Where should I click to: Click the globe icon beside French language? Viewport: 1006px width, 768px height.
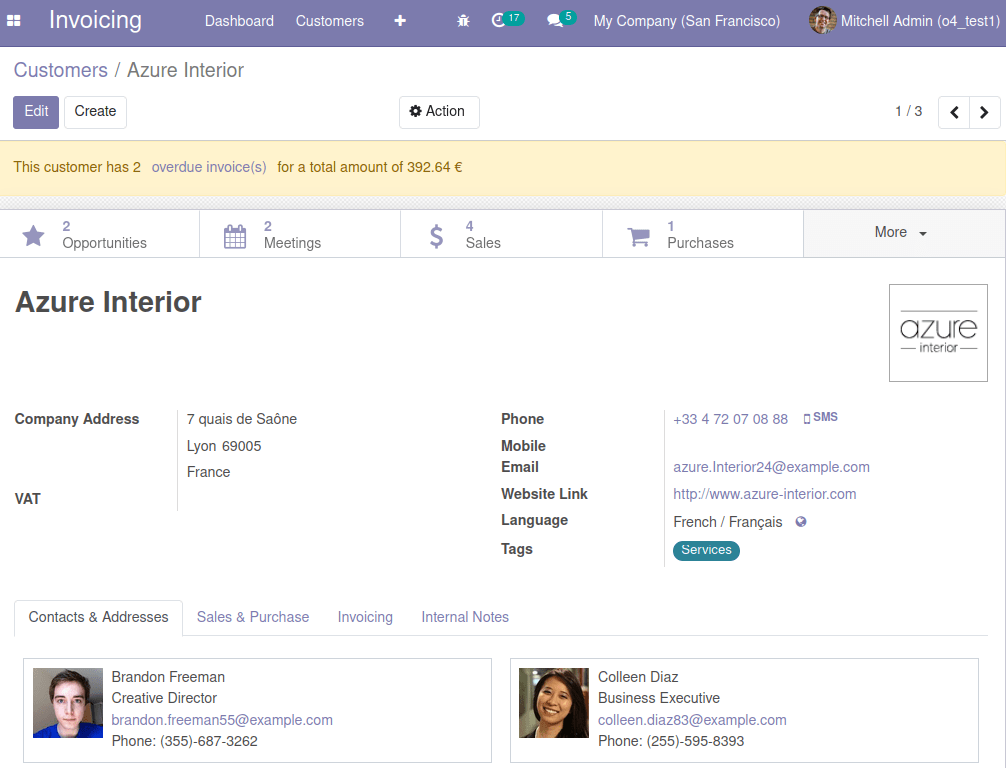point(801,522)
